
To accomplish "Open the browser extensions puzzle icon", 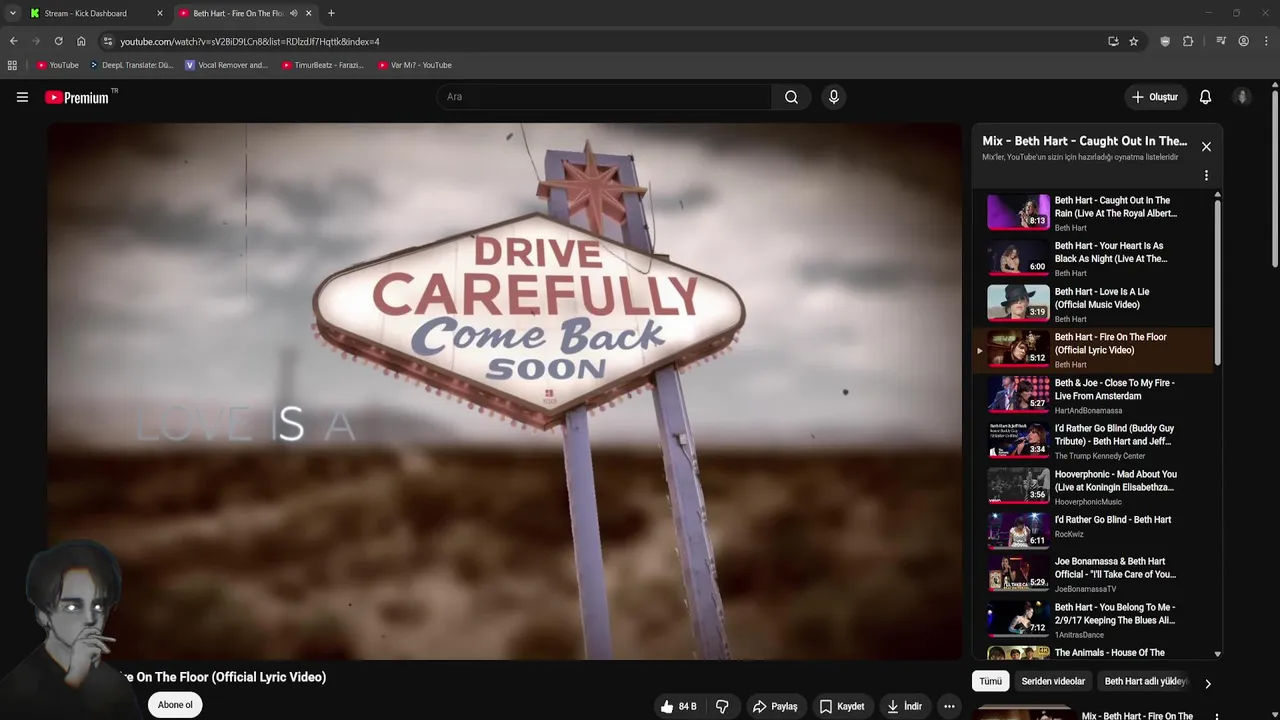I will (1188, 41).
